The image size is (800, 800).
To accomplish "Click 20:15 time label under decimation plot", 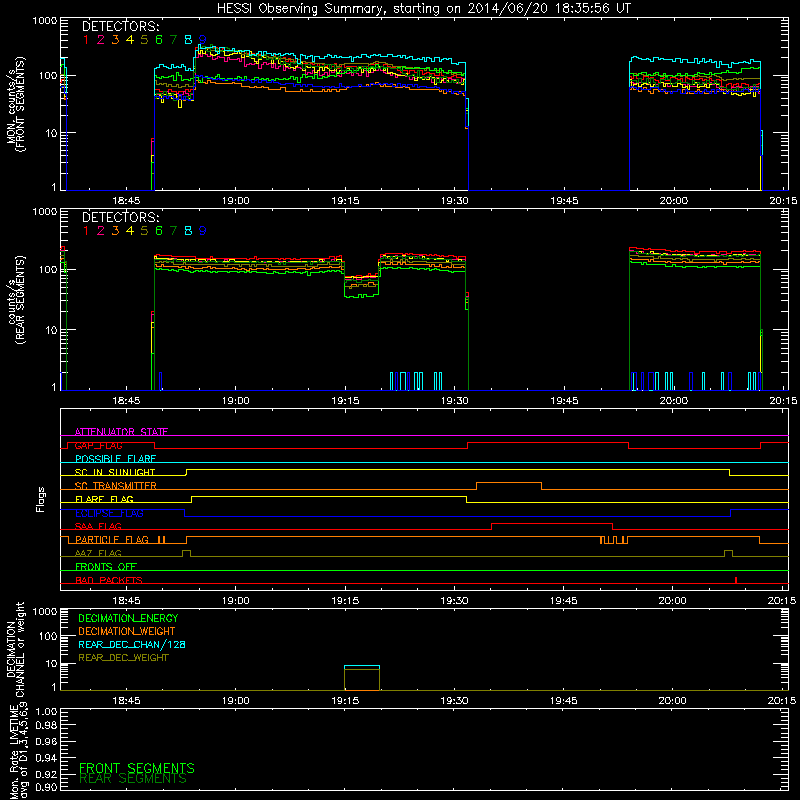I will tap(782, 701).
